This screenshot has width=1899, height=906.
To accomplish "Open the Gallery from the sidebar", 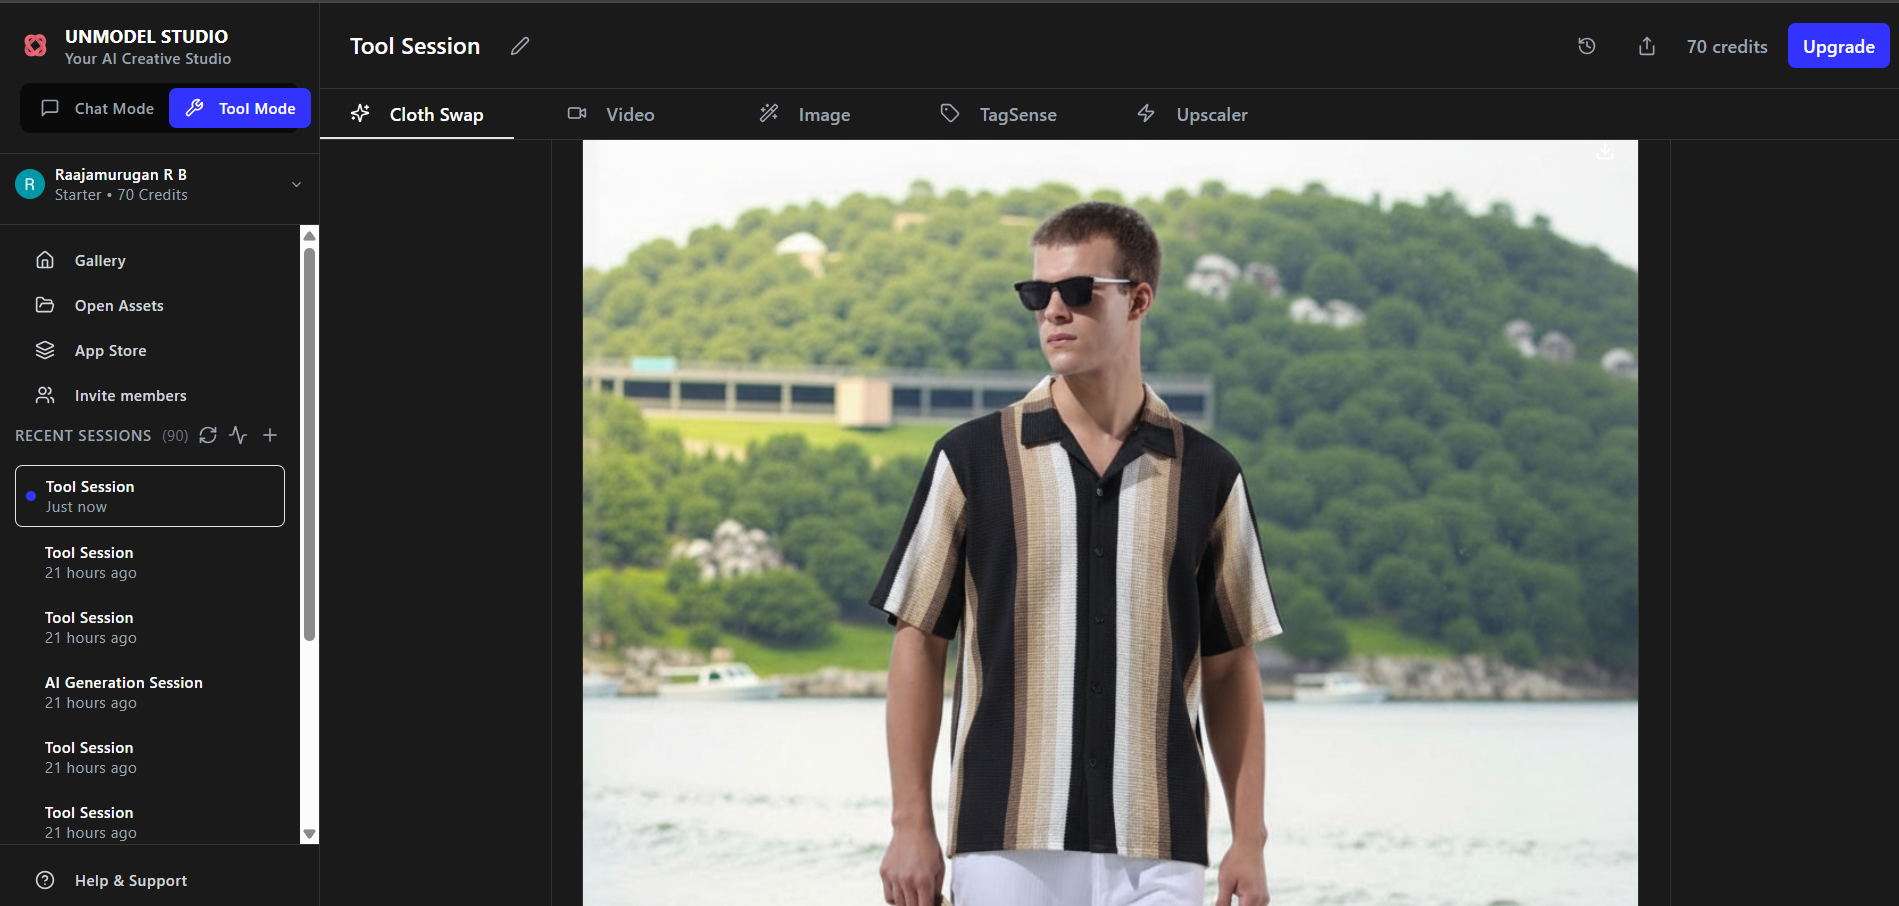I will (101, 260).
